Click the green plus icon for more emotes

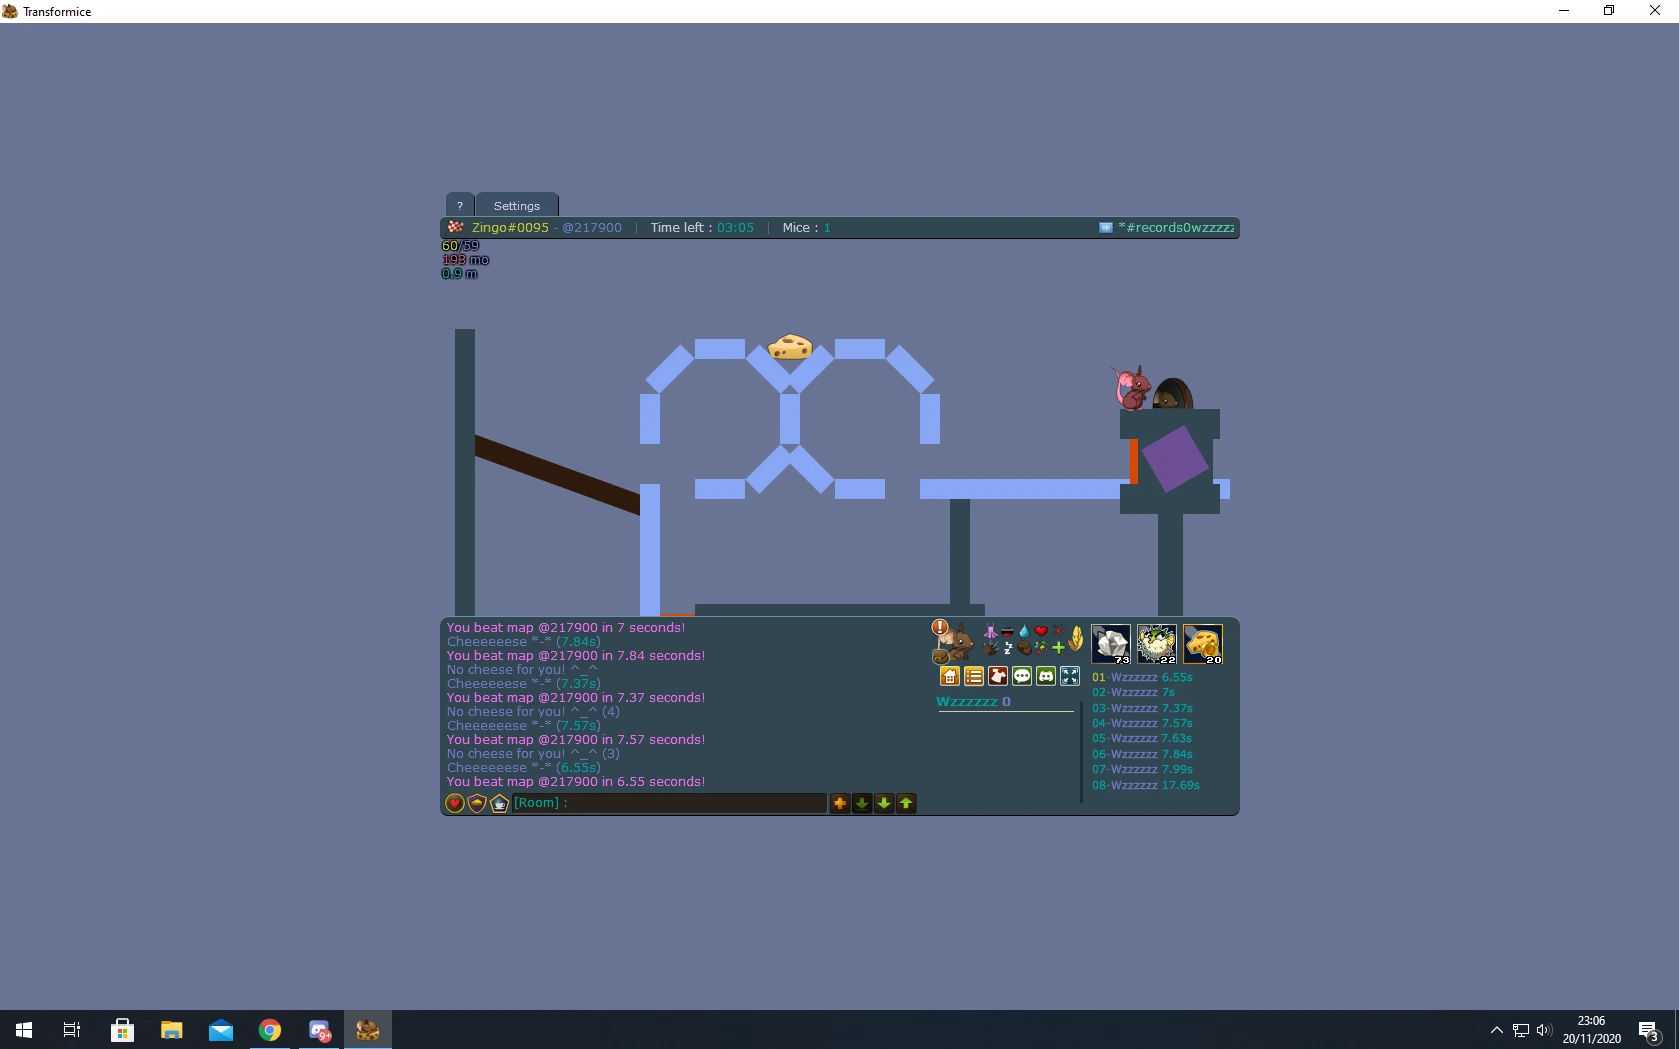(x=1058, y=648)
